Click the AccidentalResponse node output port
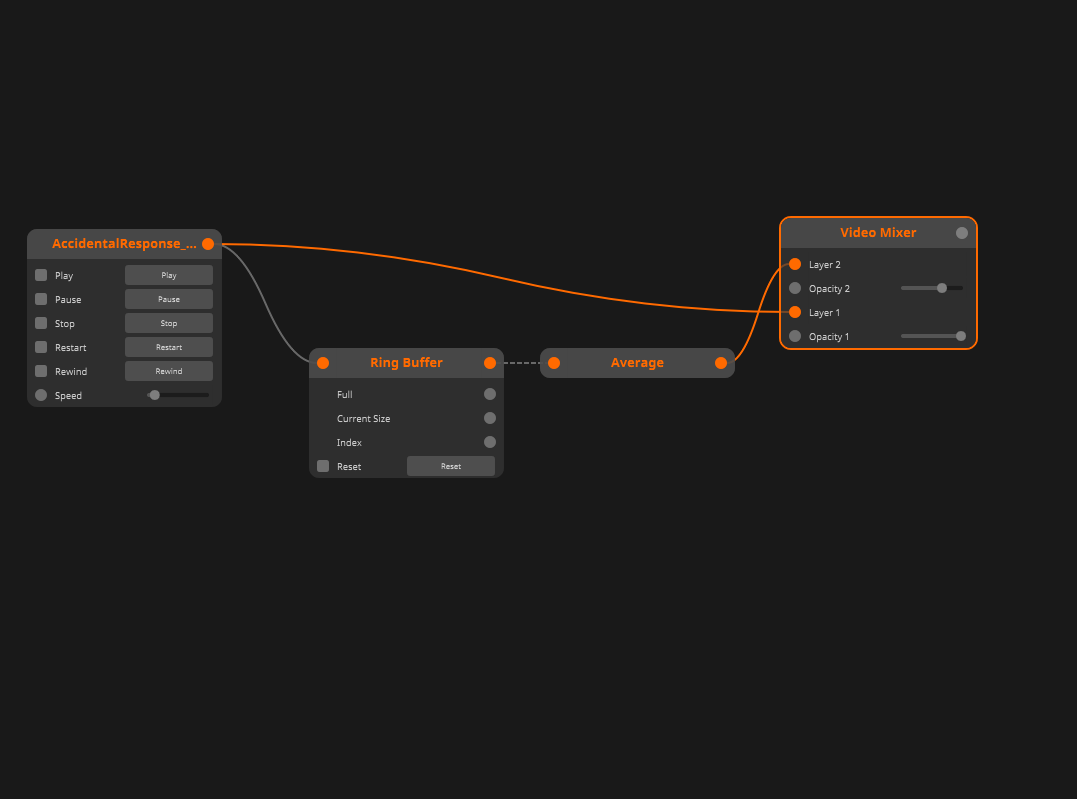 208,244
